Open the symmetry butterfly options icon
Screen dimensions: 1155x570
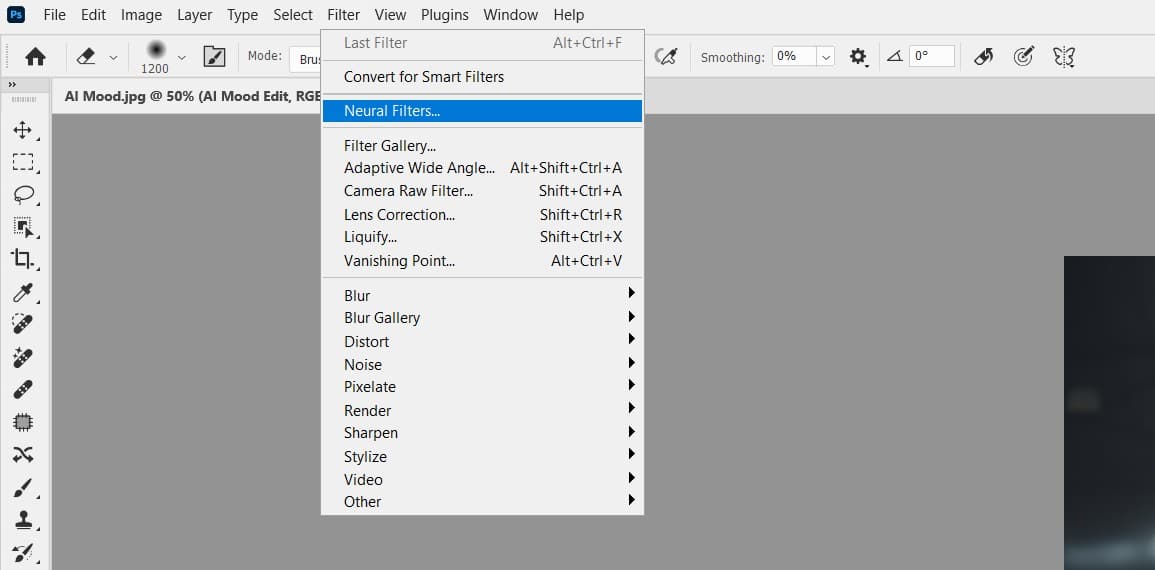(x=1064, y=57)
